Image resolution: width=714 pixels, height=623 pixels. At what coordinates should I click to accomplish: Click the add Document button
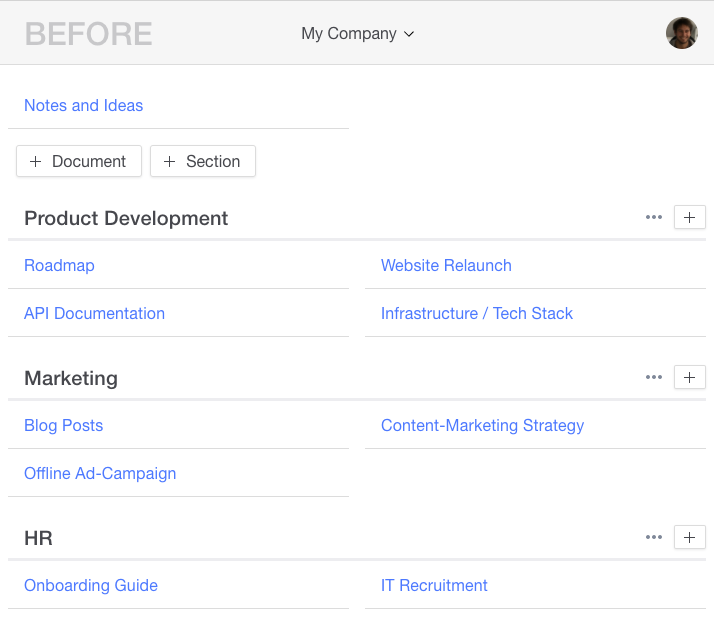[79, 161]
